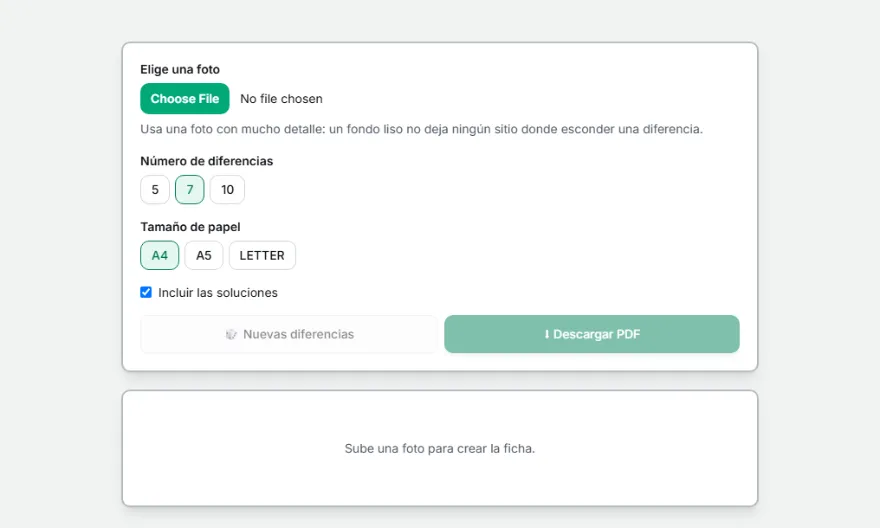Click the Tamaño de papel label

coord(190,227)
